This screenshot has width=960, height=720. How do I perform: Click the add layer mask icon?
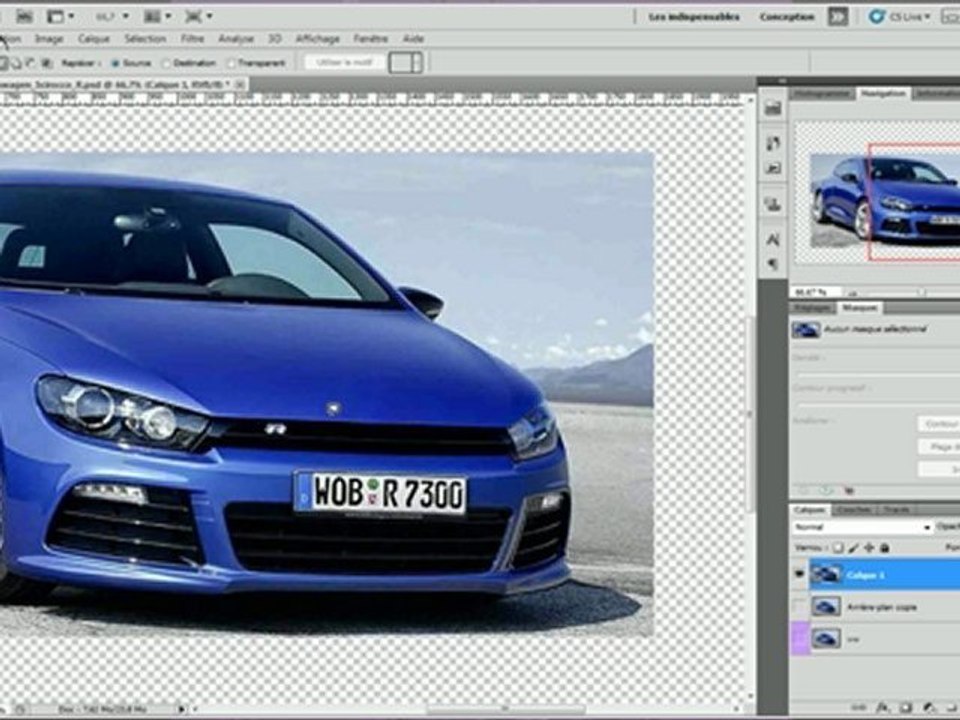(x=906, y=708)
